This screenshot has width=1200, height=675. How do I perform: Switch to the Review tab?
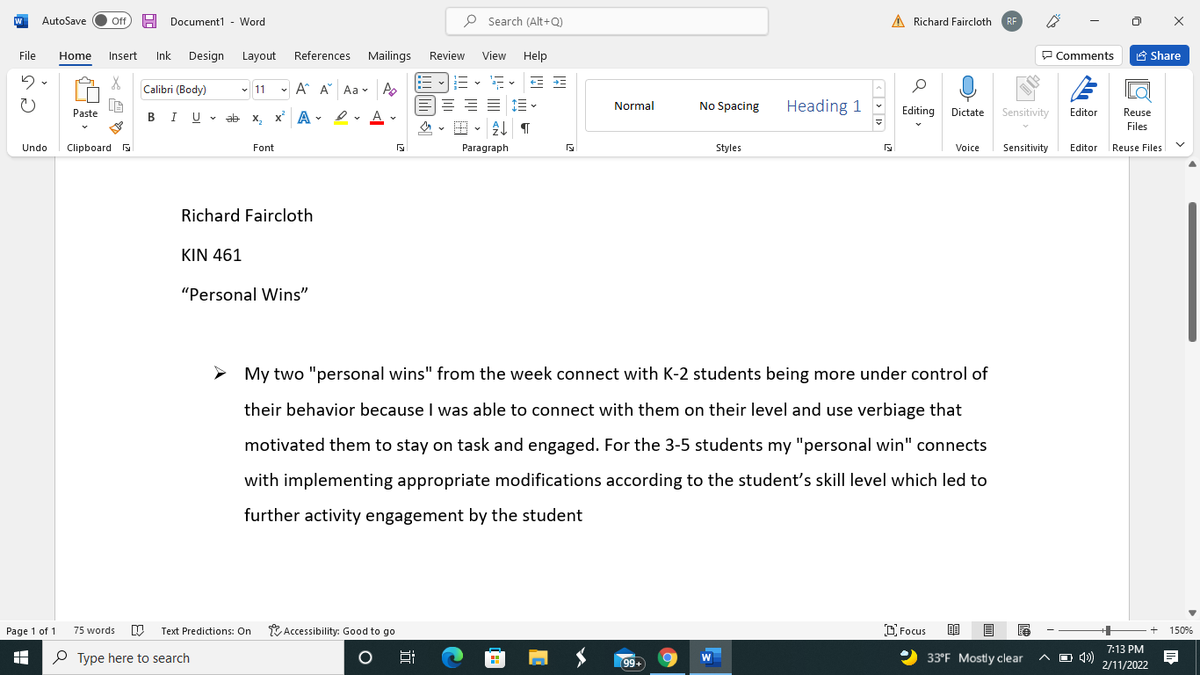pos(447,56)
